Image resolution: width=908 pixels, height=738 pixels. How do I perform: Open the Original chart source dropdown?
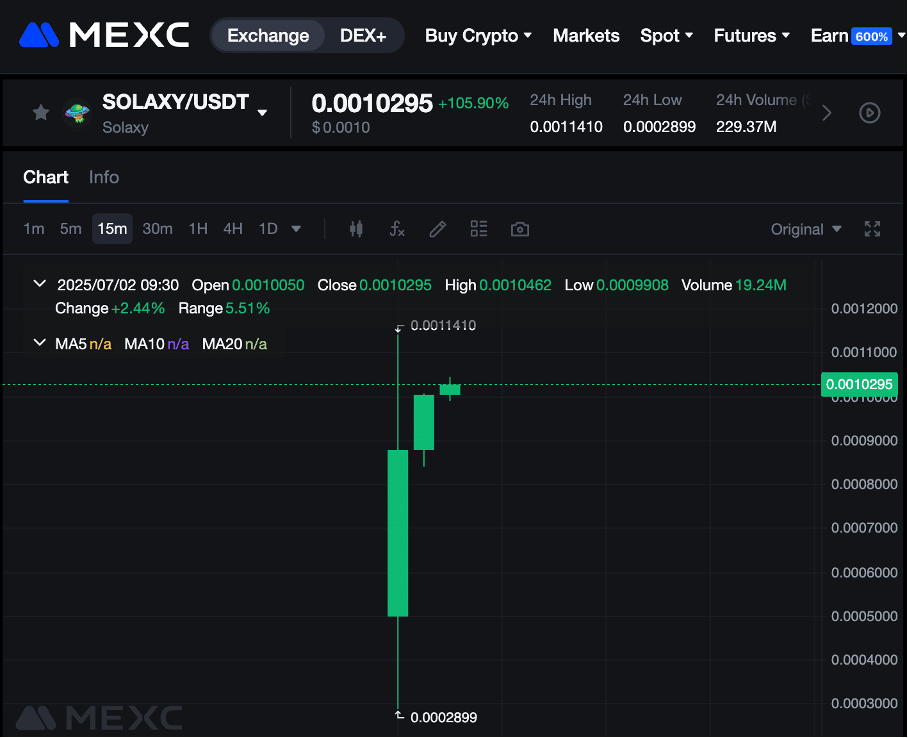coord(806,229)
